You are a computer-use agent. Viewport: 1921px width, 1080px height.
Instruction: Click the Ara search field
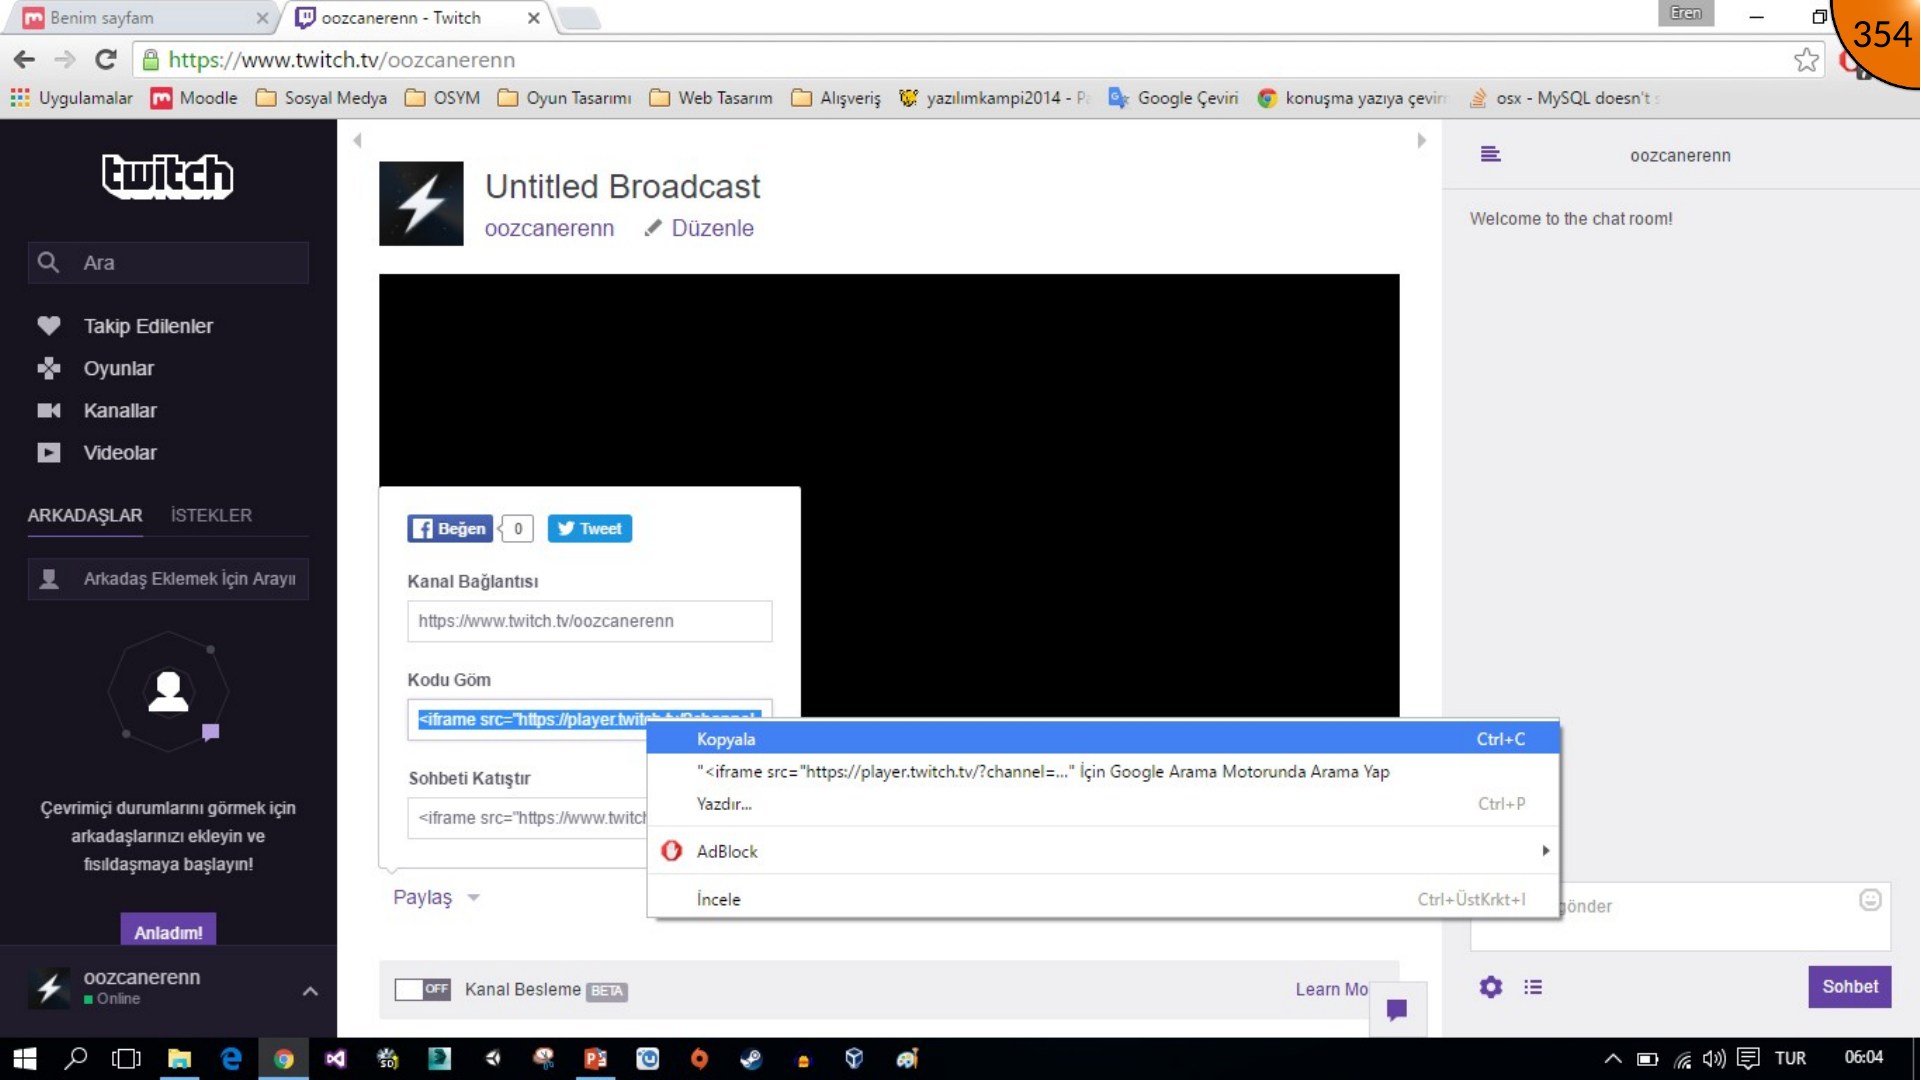click(168, 262)
